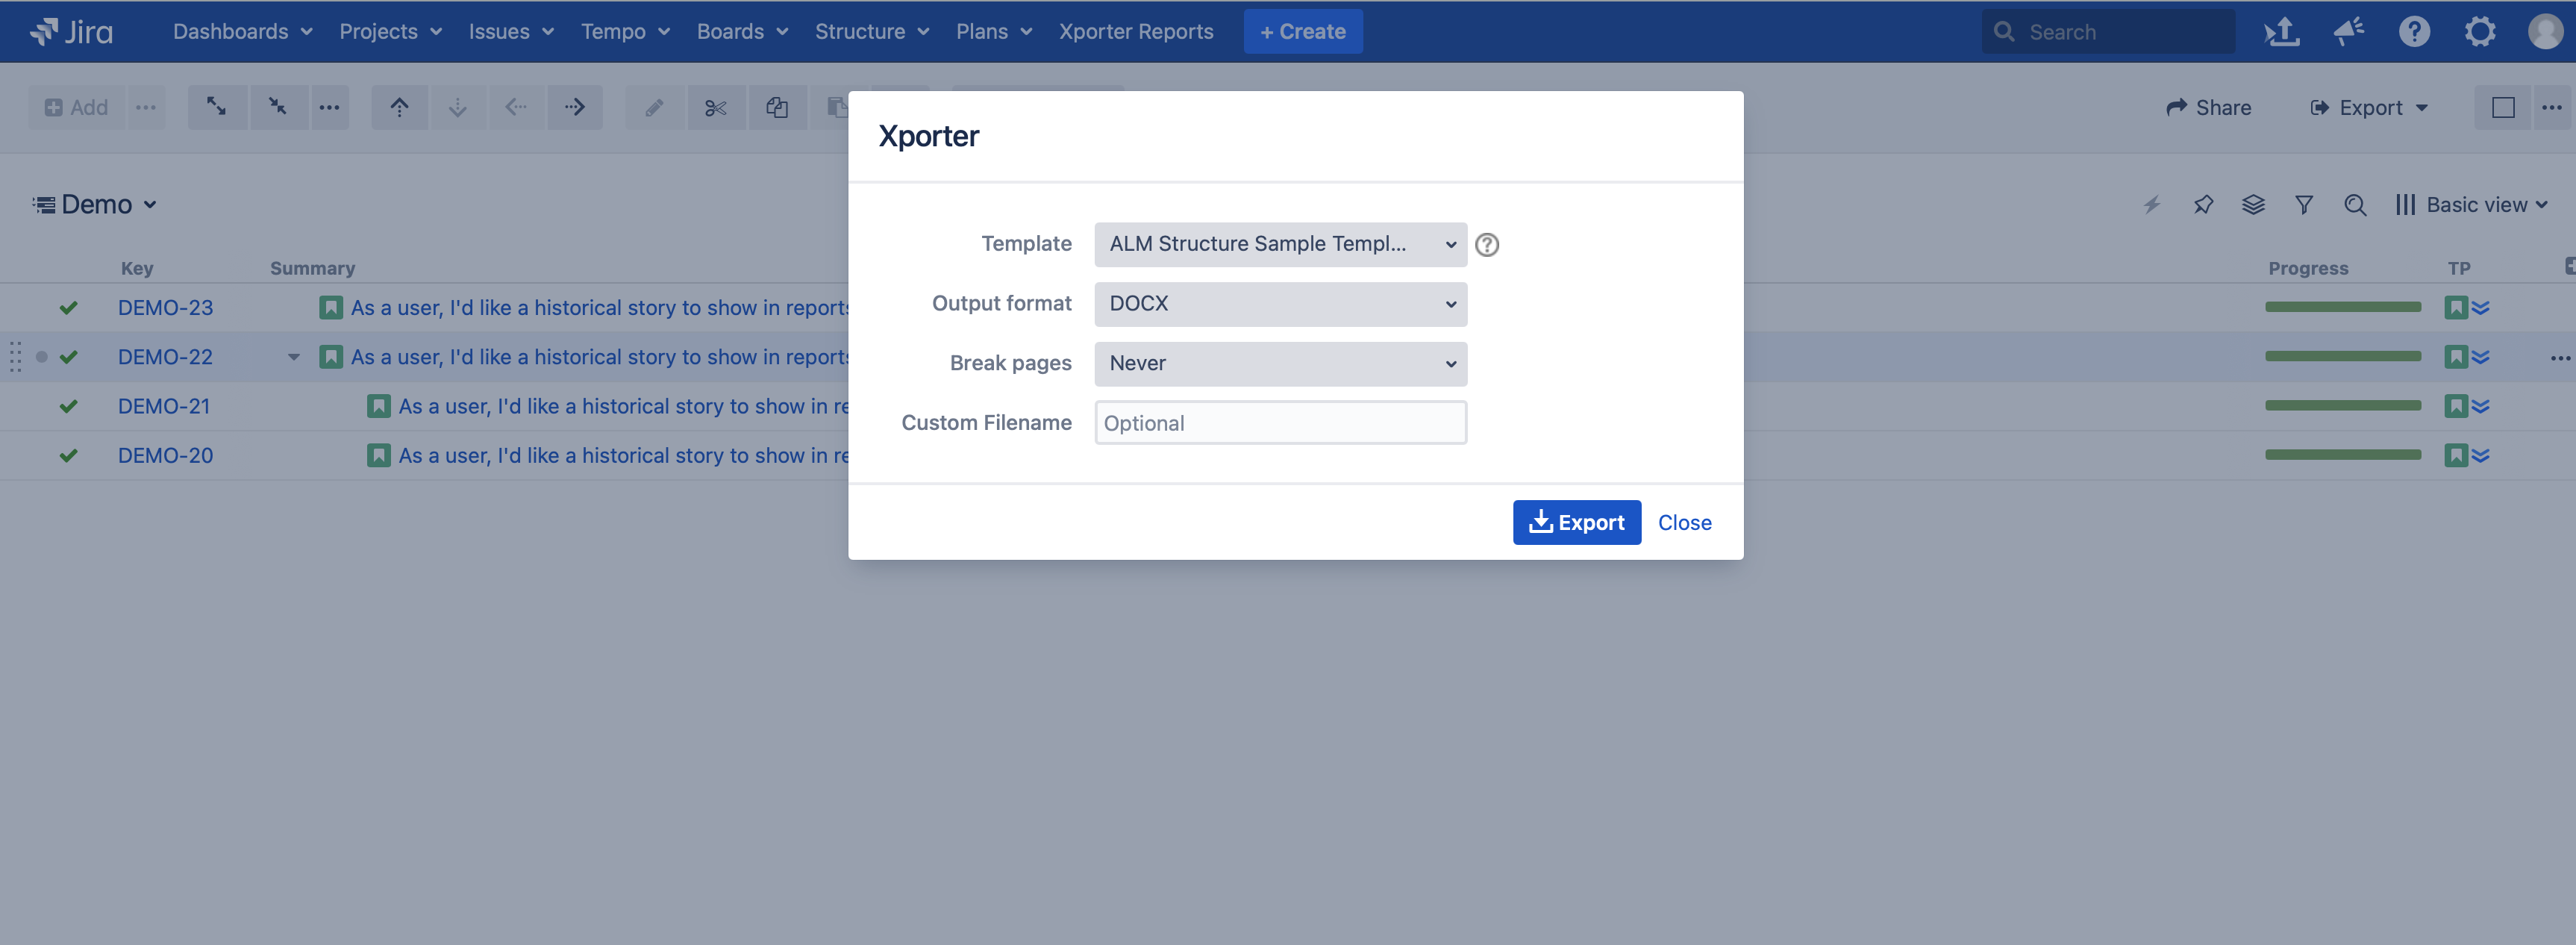
Task: Click the Jira settings gear icon
Action: (x=2479, y=32)
